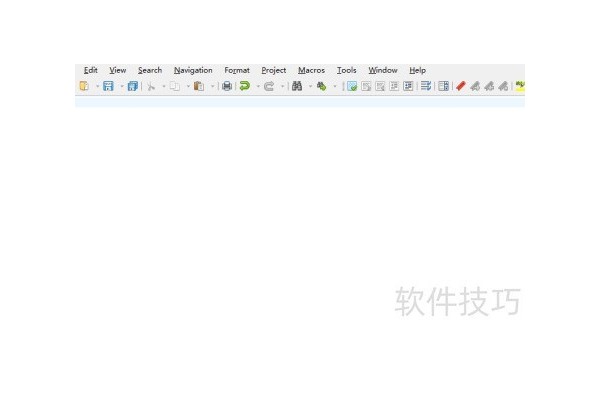Click the Cut scissors icon
The width and height of the screenshot is (600, 400).
coord(151,86)
